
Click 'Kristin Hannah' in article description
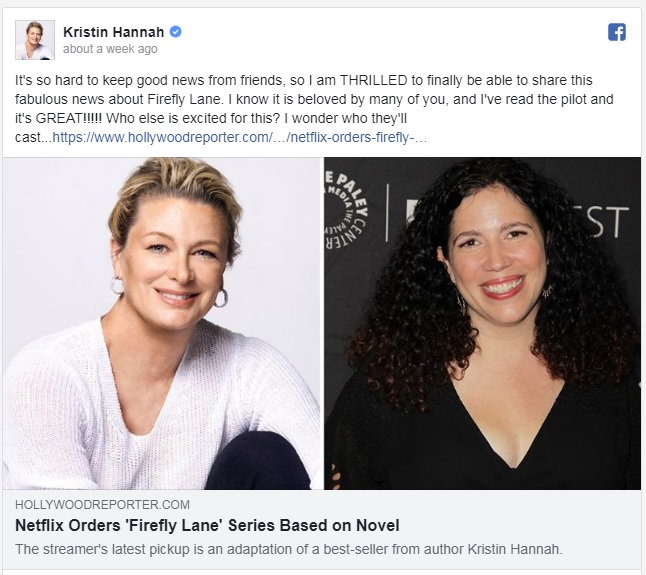click(515, 549)
